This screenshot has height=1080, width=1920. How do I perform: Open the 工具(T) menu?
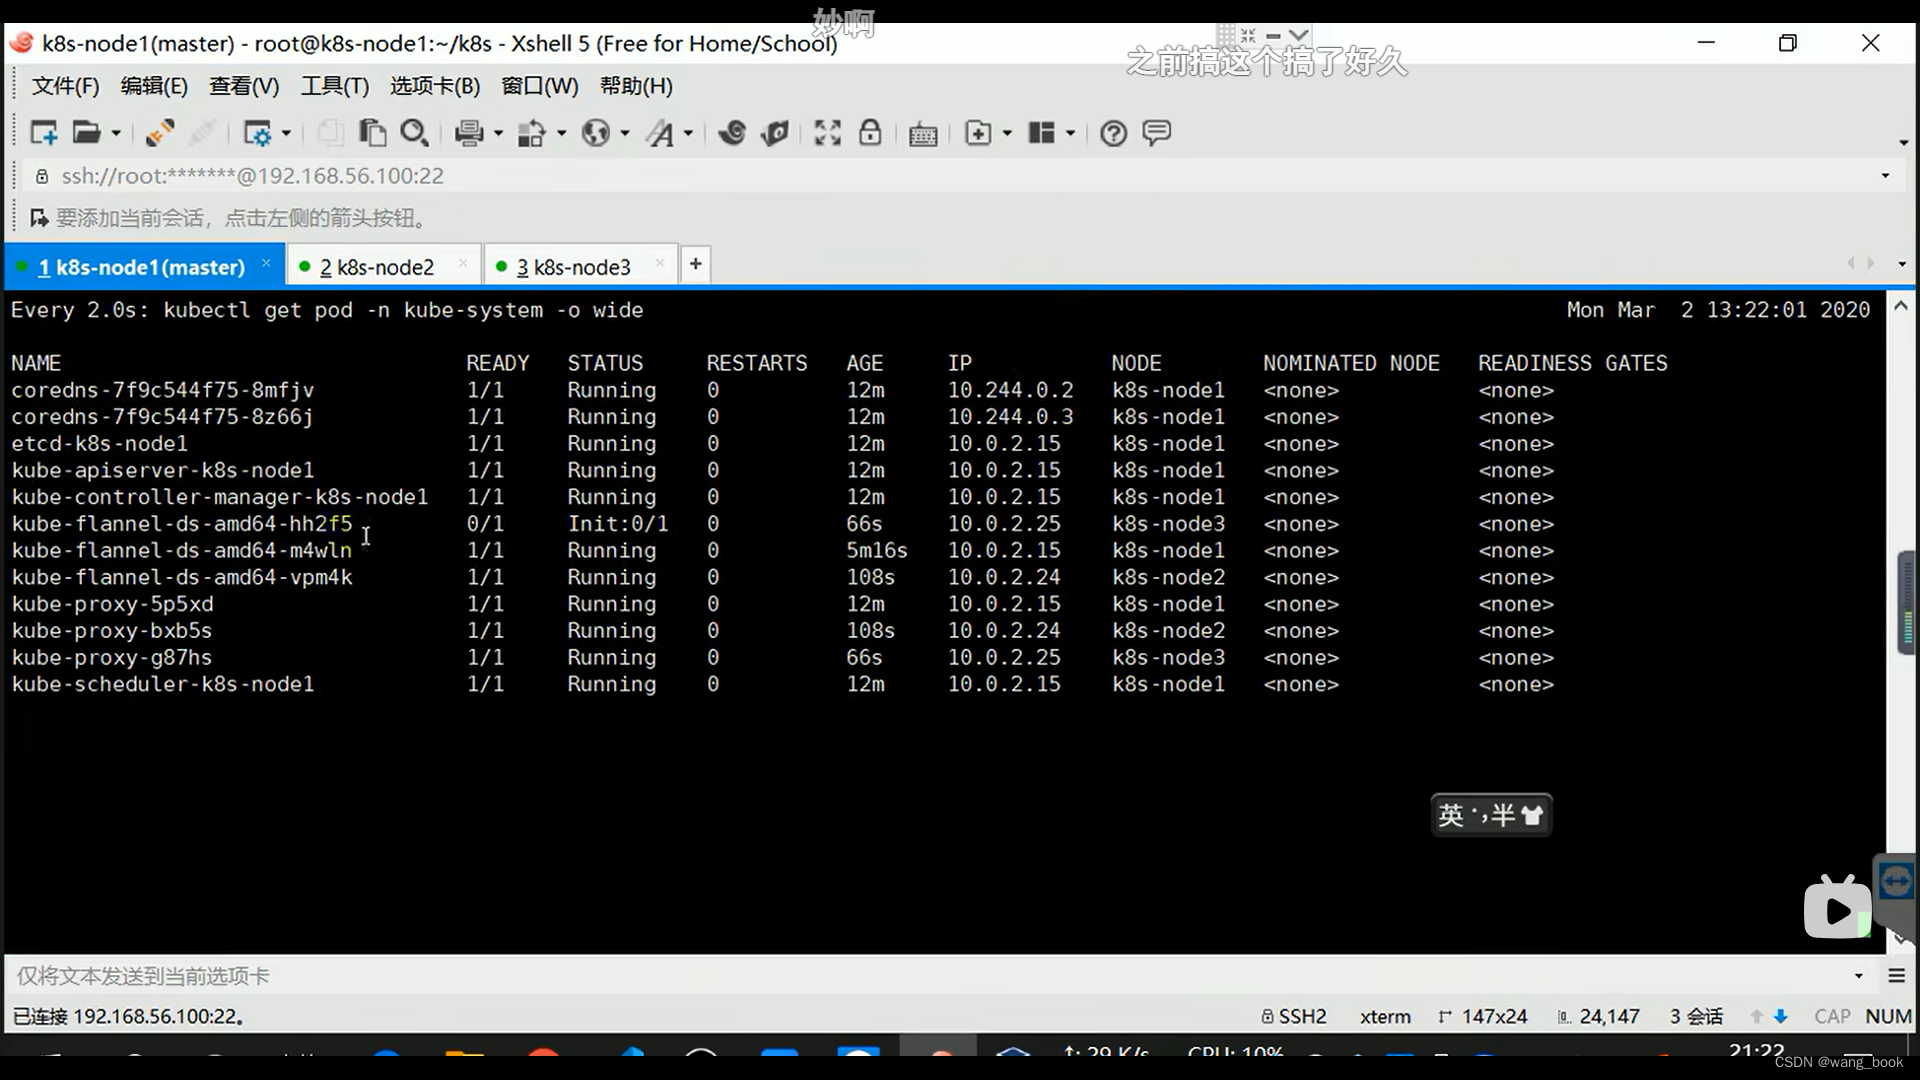[335, 86]
